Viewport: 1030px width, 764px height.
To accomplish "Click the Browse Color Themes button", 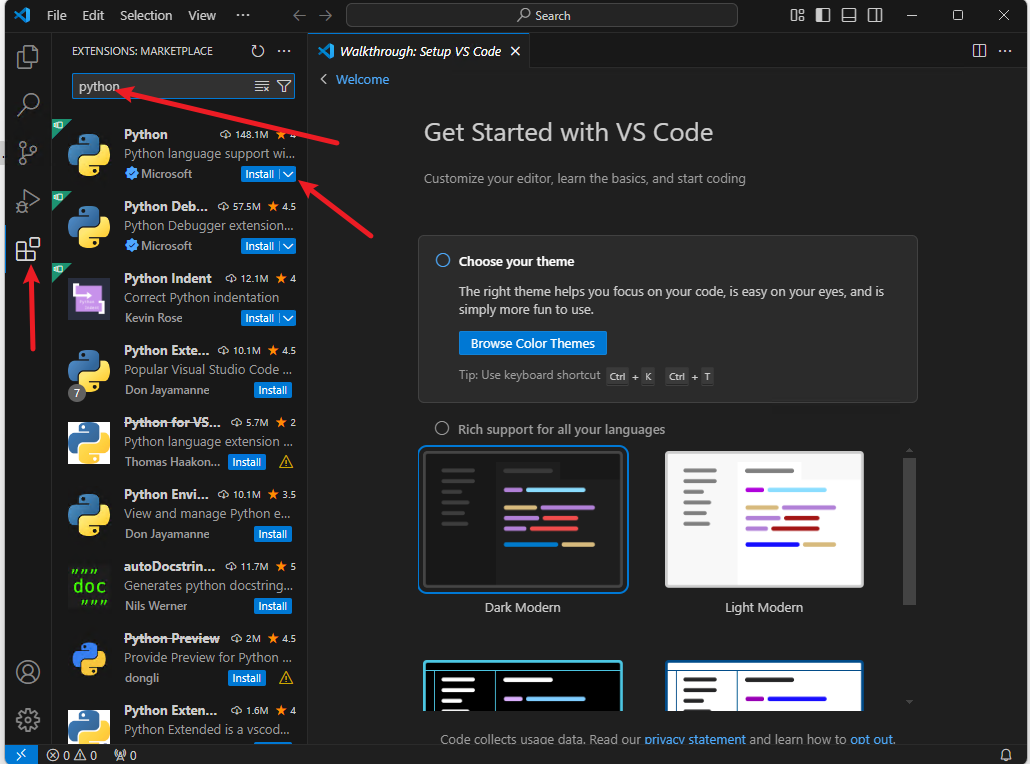I will tap(532, 344).
